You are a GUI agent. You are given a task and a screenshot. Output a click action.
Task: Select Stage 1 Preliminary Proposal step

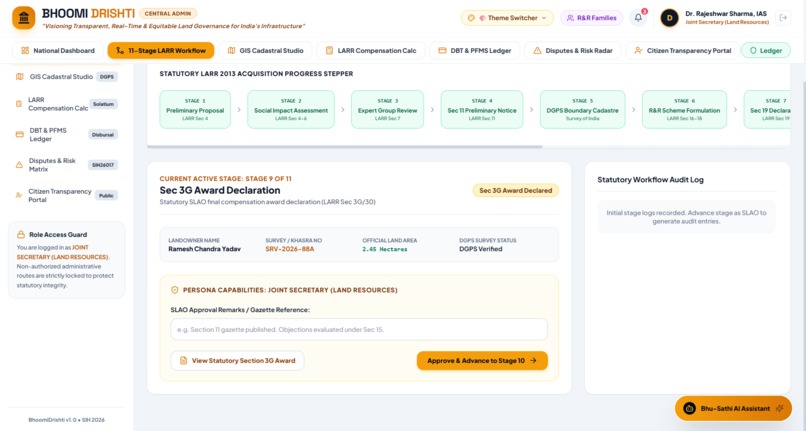tap(195, 110)
